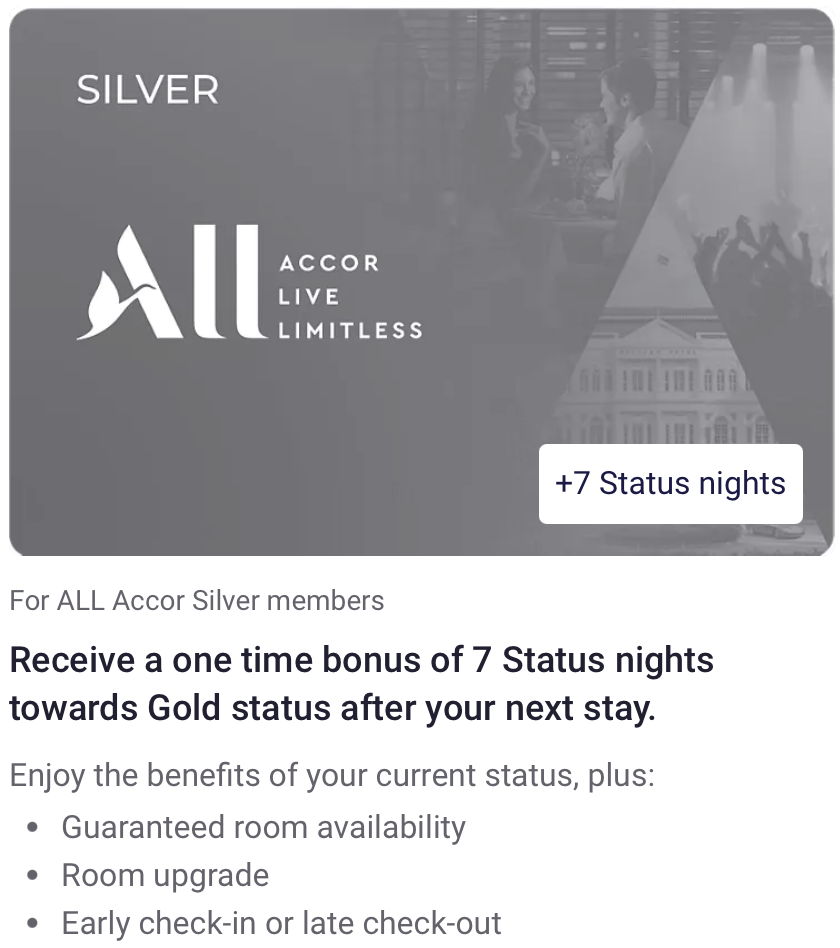Click the hotel building image on card
Image resolution: width=840 pixels, height=948 pixels.
(660, 380)
